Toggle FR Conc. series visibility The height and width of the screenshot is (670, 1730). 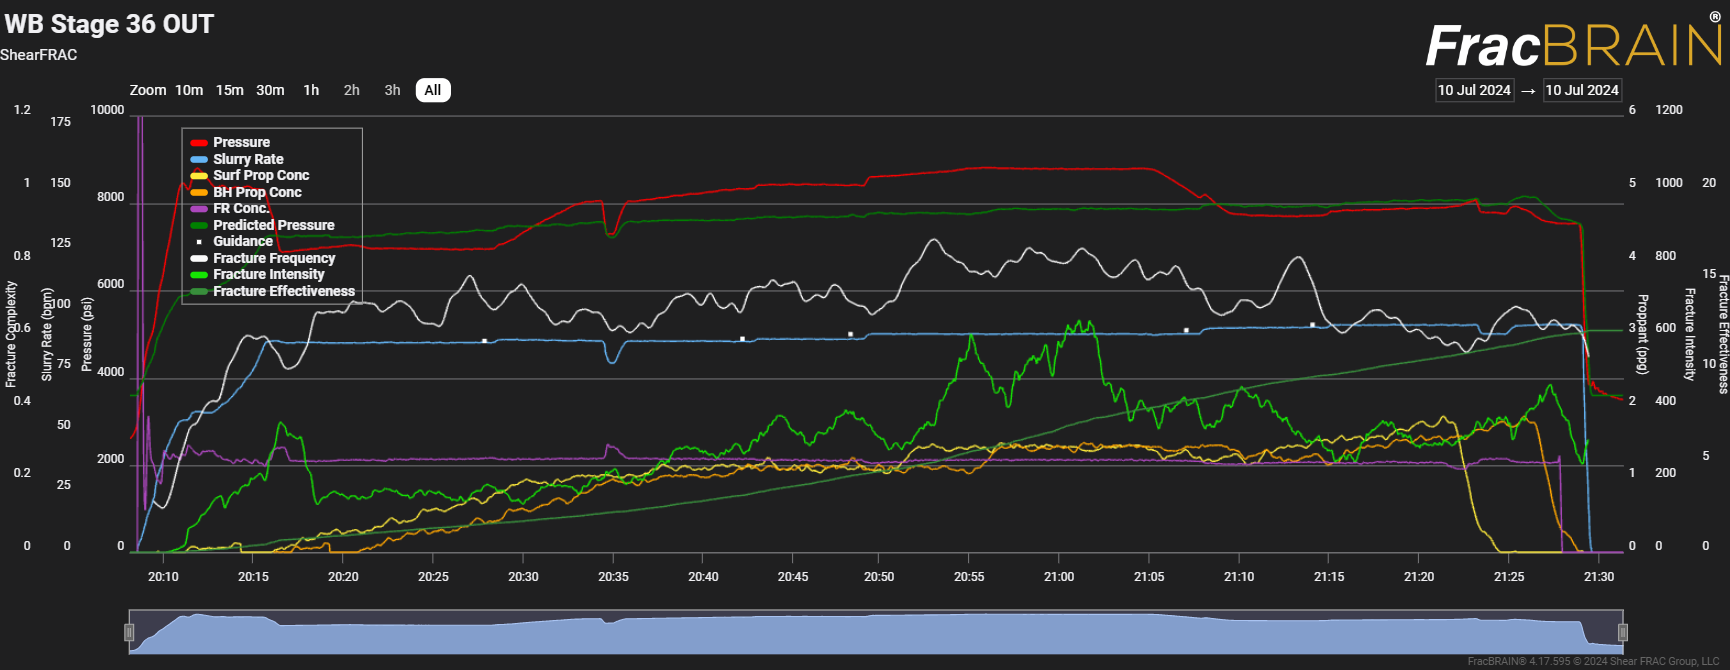pos(240,209)
